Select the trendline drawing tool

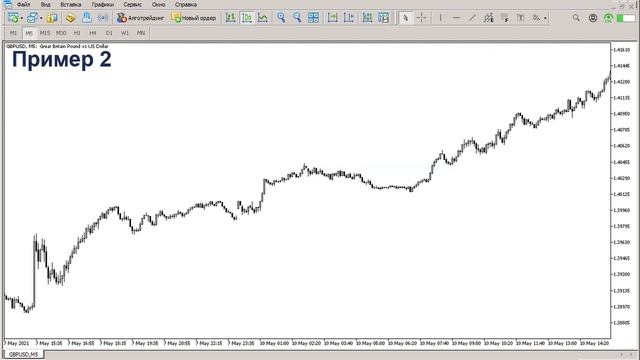(472, 18)
